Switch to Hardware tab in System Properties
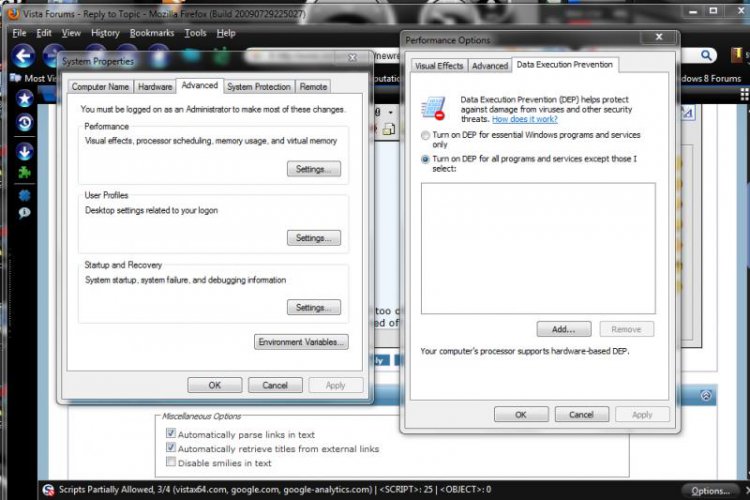 point(155,87)
